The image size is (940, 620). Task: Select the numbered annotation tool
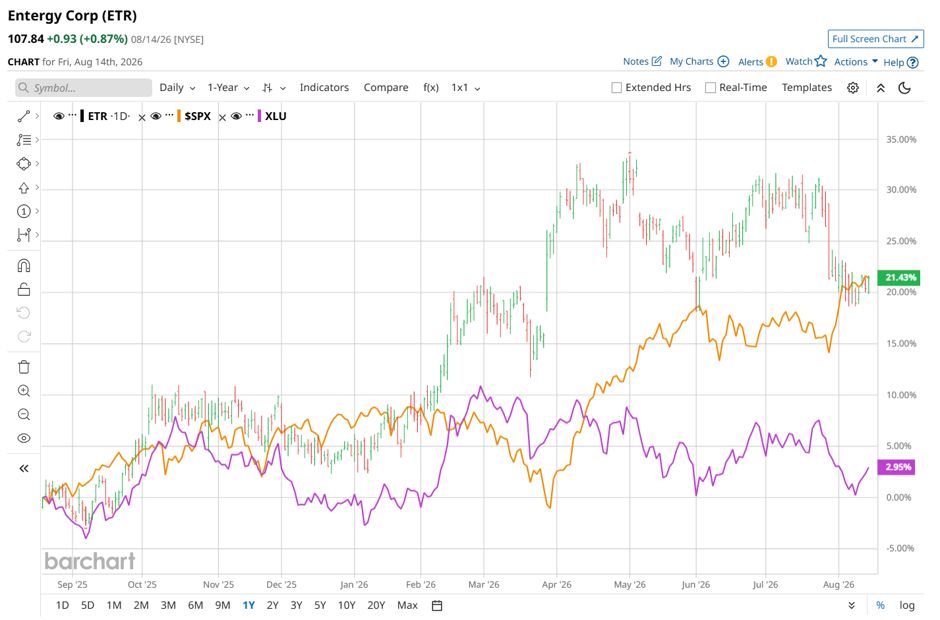(23, 211)
